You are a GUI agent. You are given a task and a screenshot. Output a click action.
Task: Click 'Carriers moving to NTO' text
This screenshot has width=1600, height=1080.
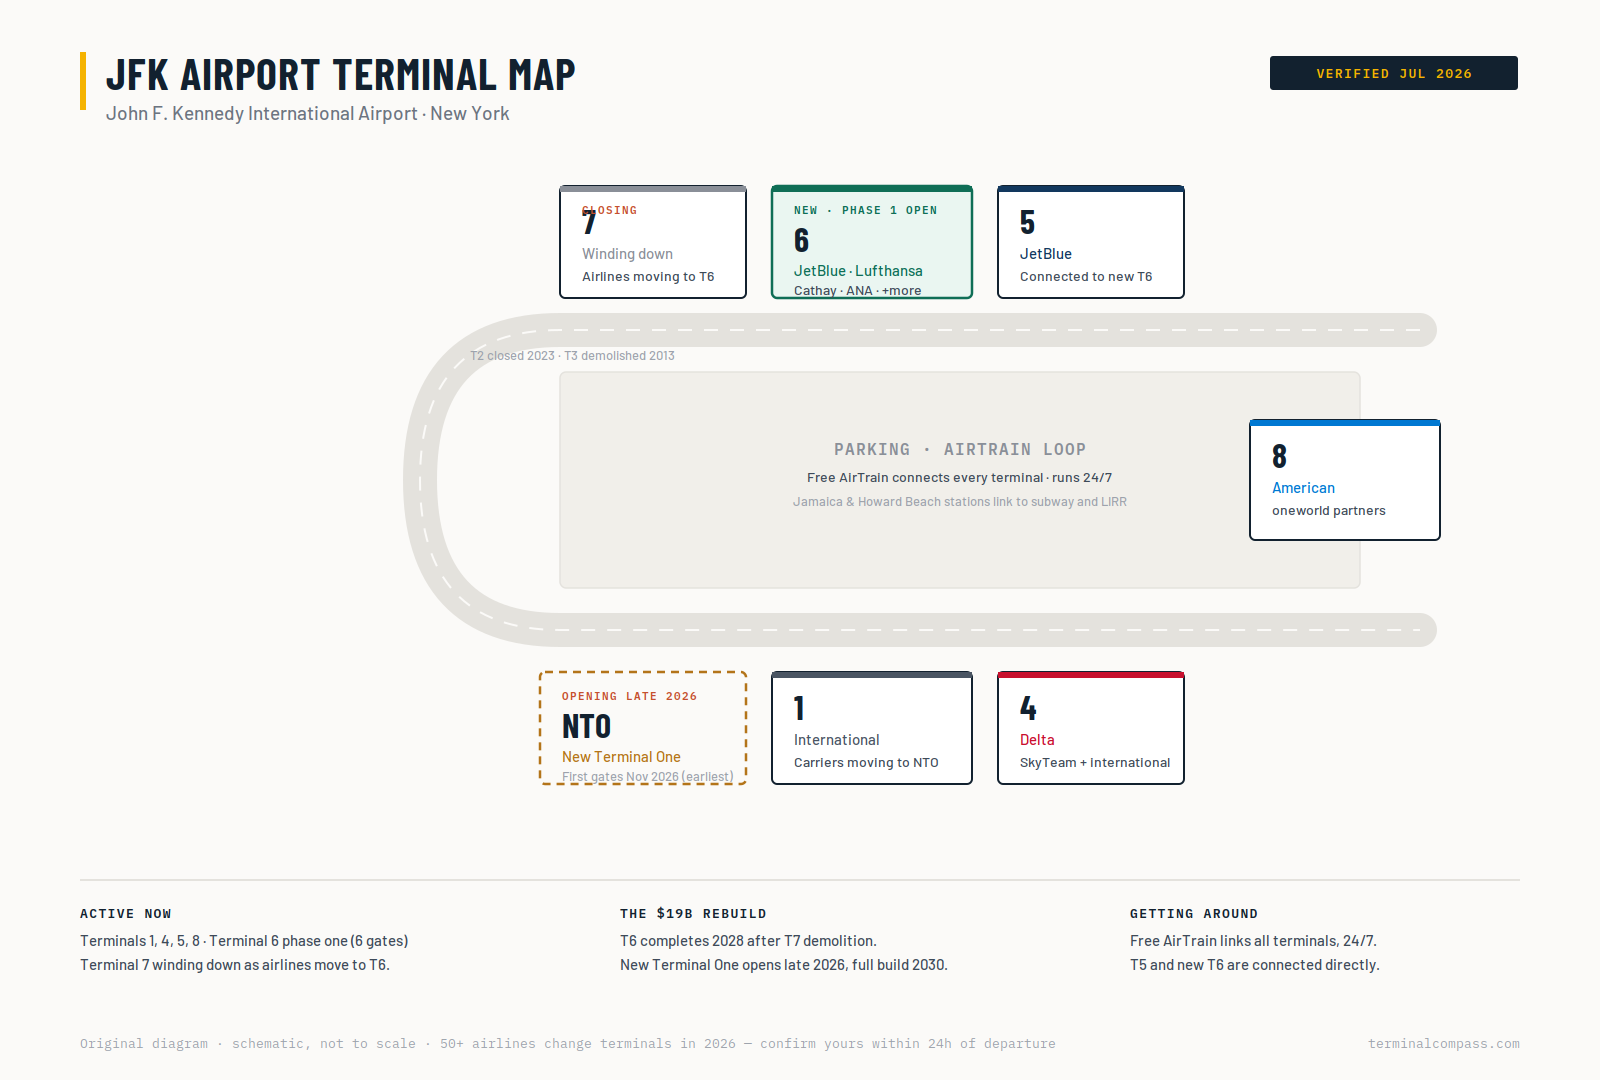(x=866, y=763)
